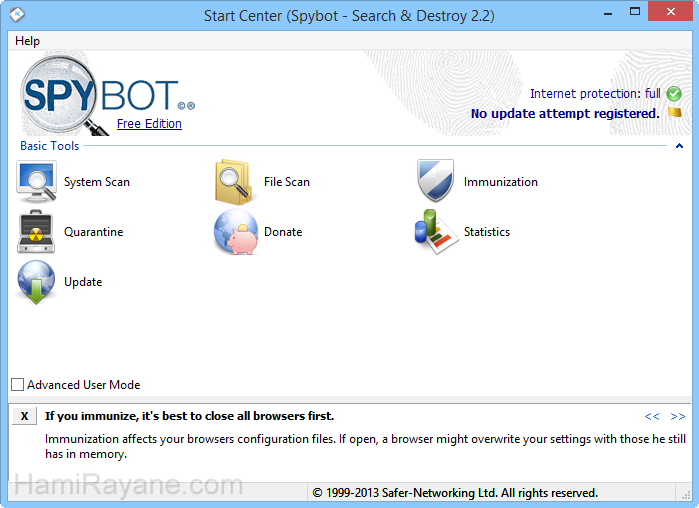This screenshot has width=699, height=508.
Task: Click the copyright Safer-Networking status text
Action: pyautogui.click(x=455, y=493)
